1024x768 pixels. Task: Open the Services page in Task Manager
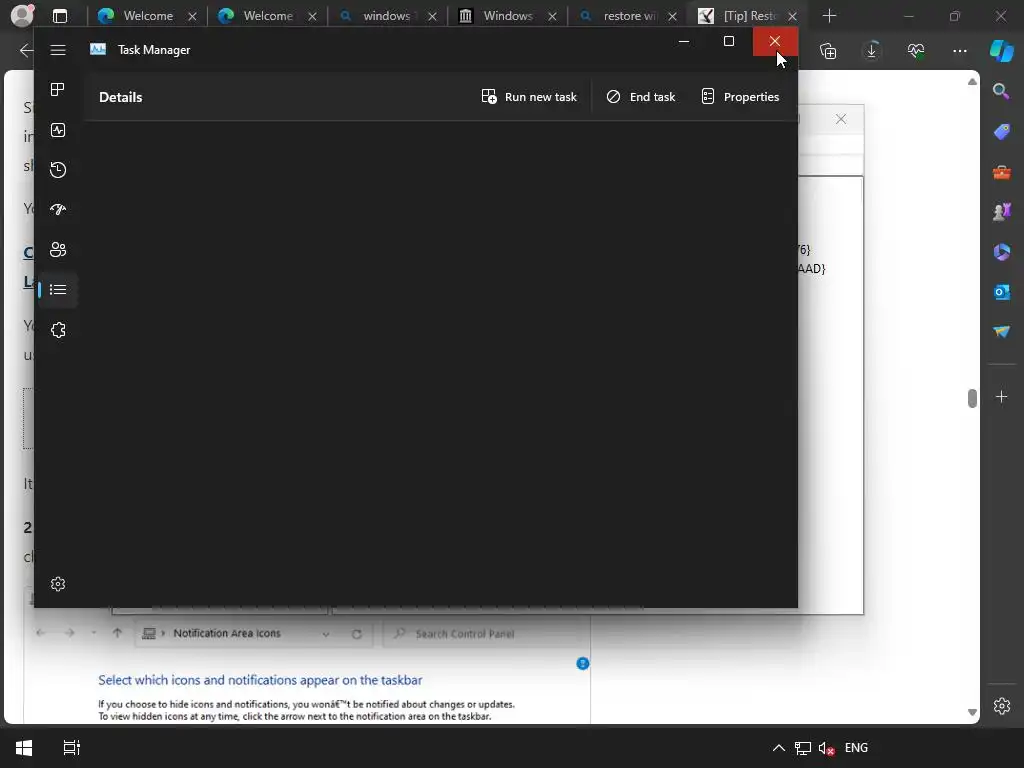point(58,330)
